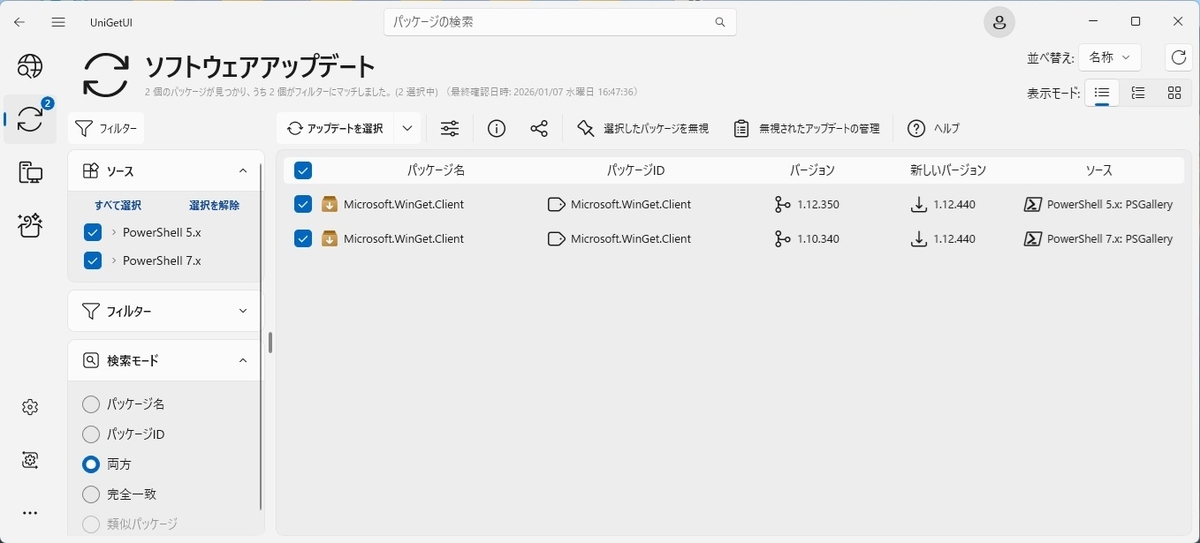
Task: Switch to list view mode
Action: (1102, 93)
